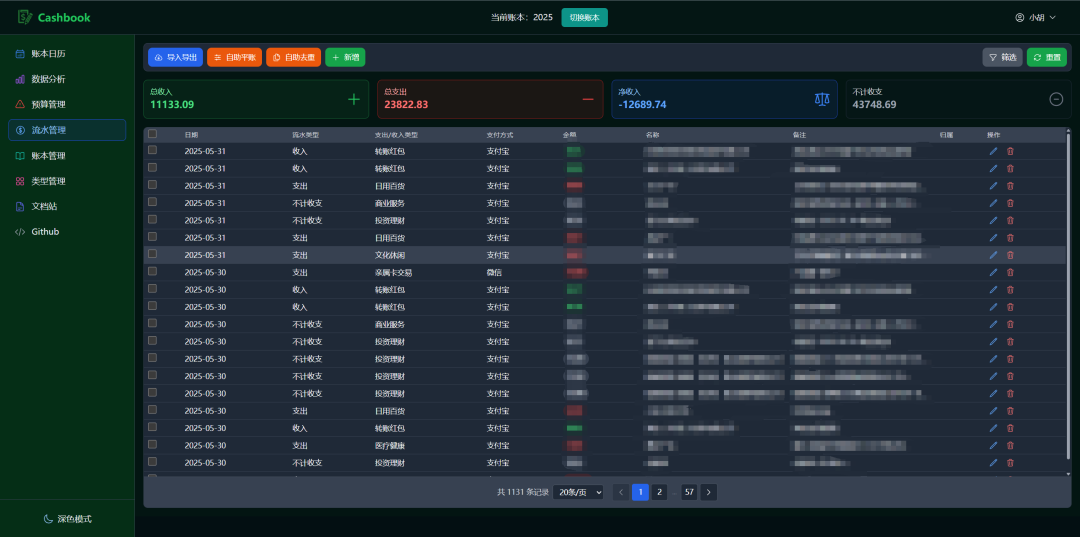Delete the 亲属卡交易 微信 row via trash icon

click(x=1010, y=272)
